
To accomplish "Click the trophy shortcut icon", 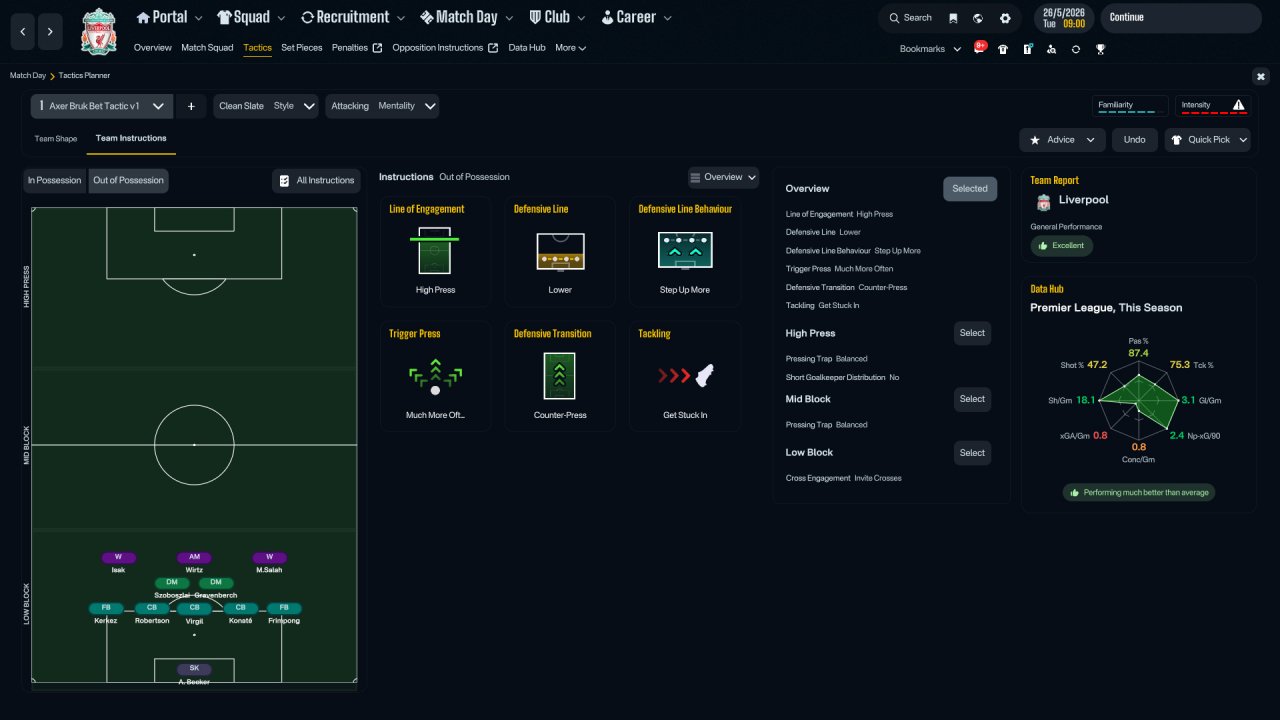I will [x=1100, y=49].
